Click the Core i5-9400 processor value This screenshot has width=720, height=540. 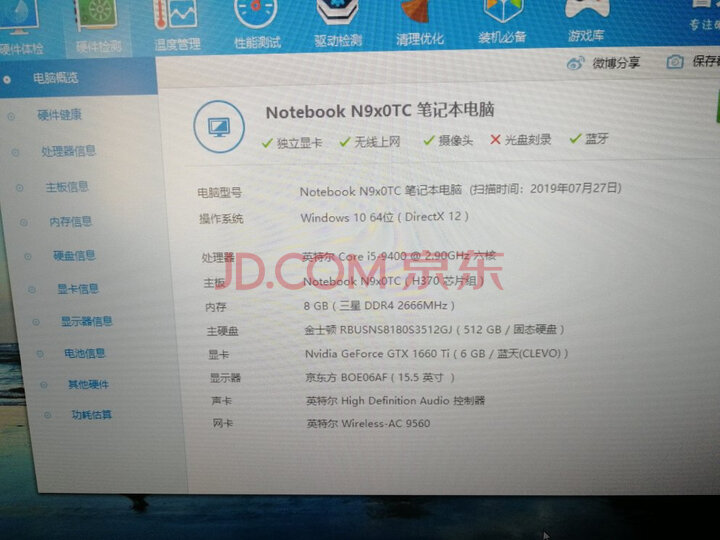click(x=399, y=255)
